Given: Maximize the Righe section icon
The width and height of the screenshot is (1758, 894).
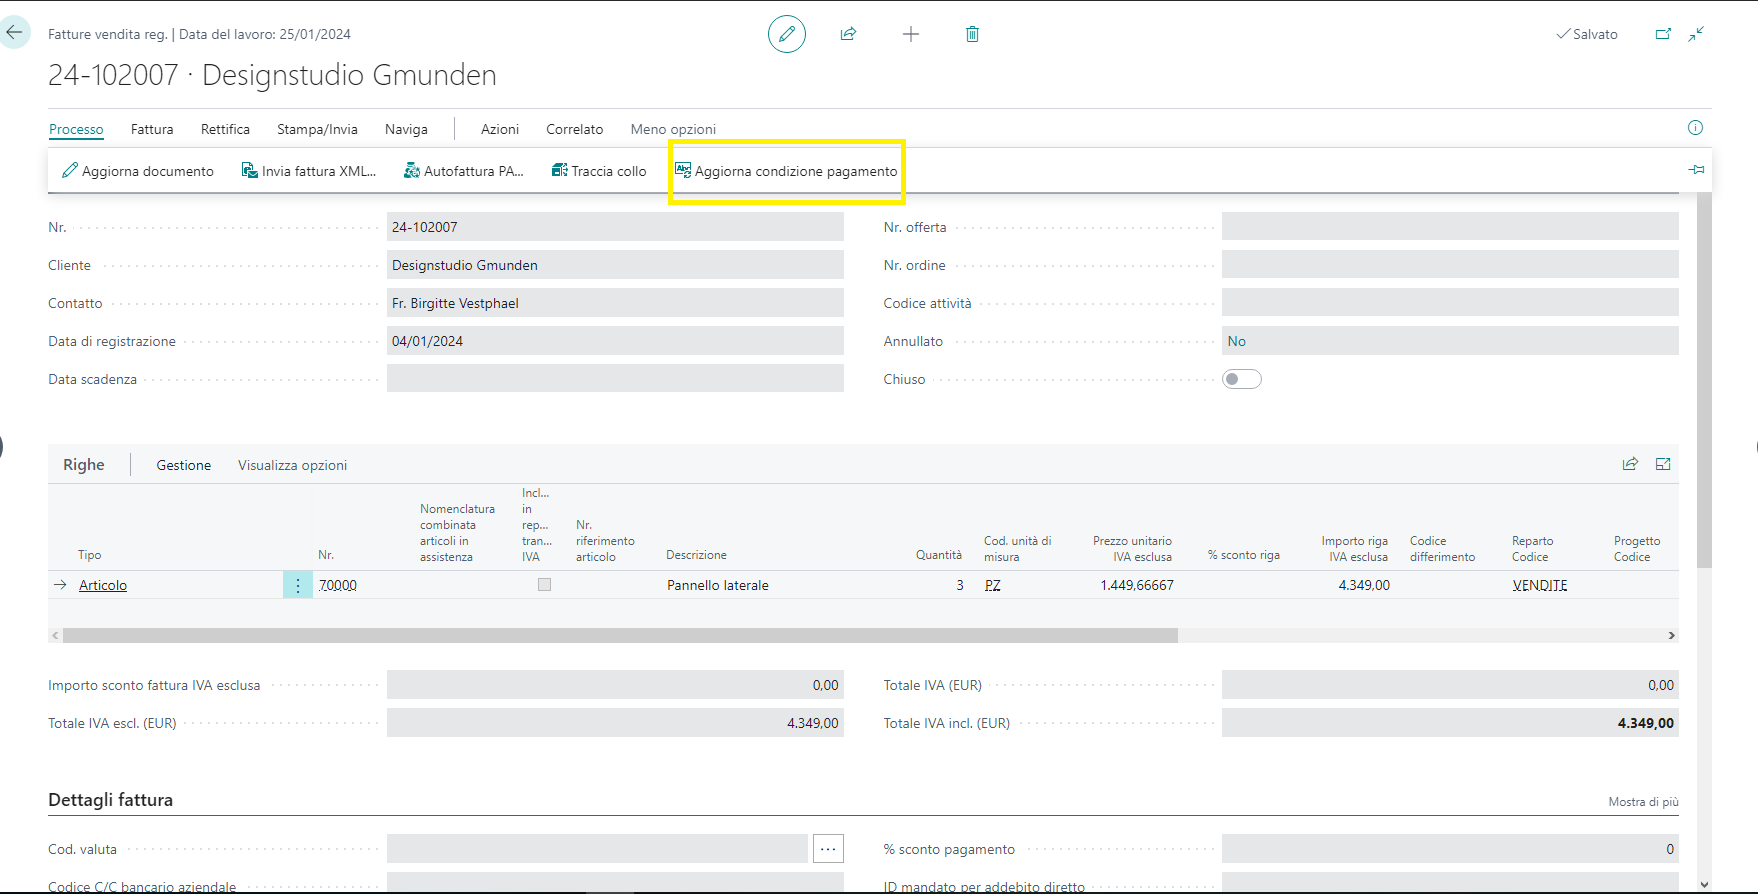Looking at the screenshot, I should tap(1663, 464).
